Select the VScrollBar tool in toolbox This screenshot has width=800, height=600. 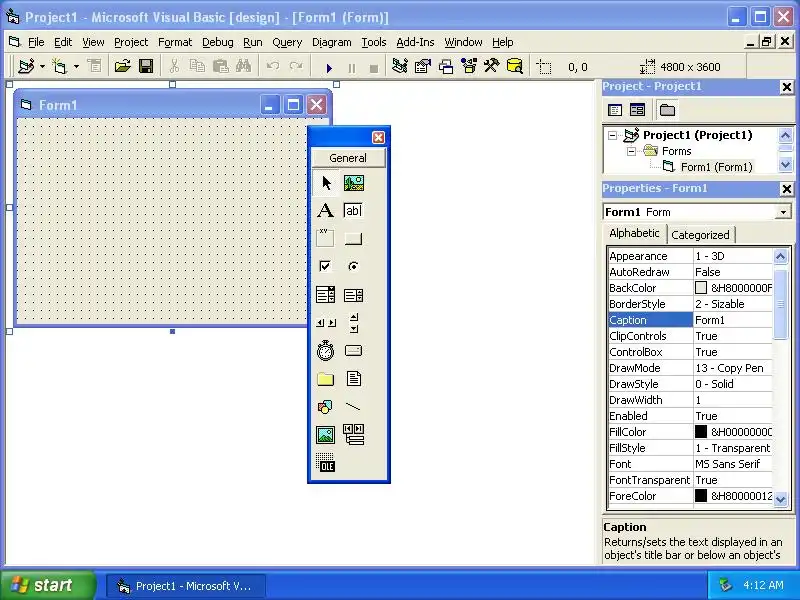pyautogui.click(x=354, y=322)
